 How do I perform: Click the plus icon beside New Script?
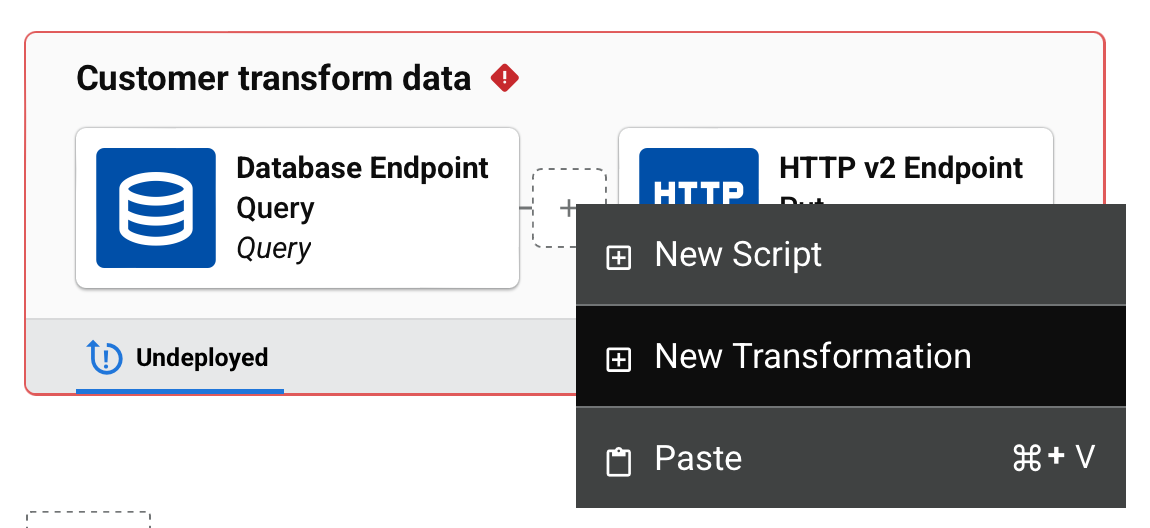pyautogui.click(x=619, y=258)
